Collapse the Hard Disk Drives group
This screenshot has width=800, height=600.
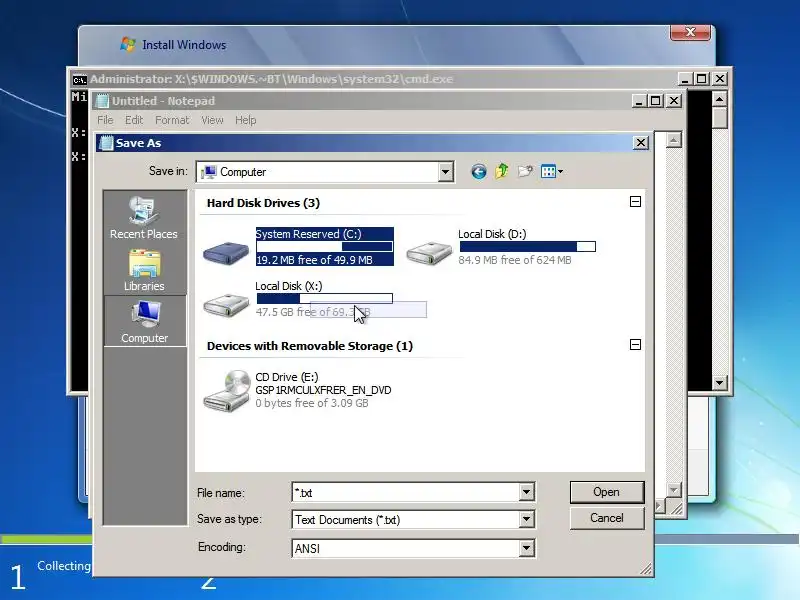(x=635, y=202)
